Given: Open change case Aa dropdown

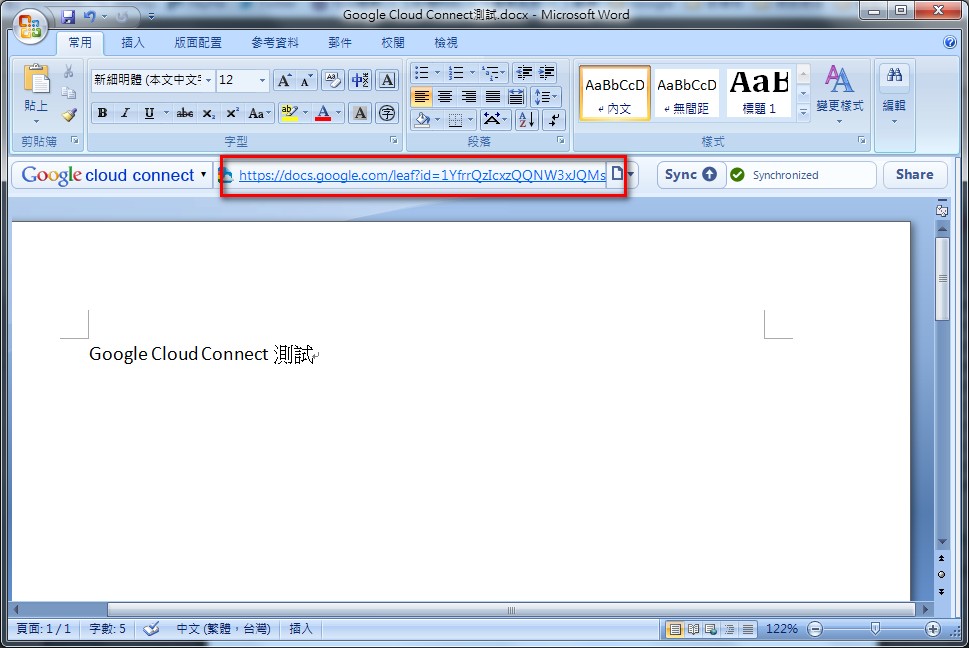Looking at the screenshot, I should (x=260, y=113).
